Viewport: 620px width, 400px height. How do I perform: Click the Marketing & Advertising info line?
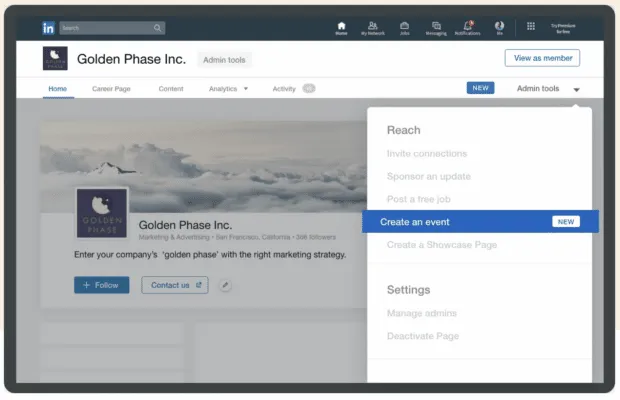(237, 237)
